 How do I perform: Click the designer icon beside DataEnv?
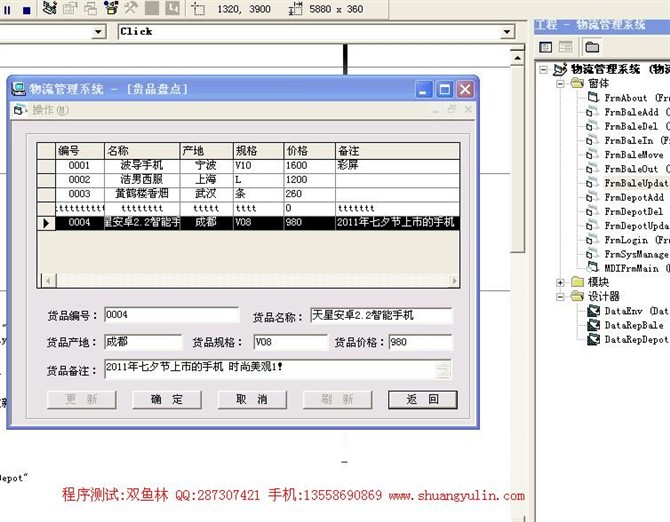coord(593,311)
